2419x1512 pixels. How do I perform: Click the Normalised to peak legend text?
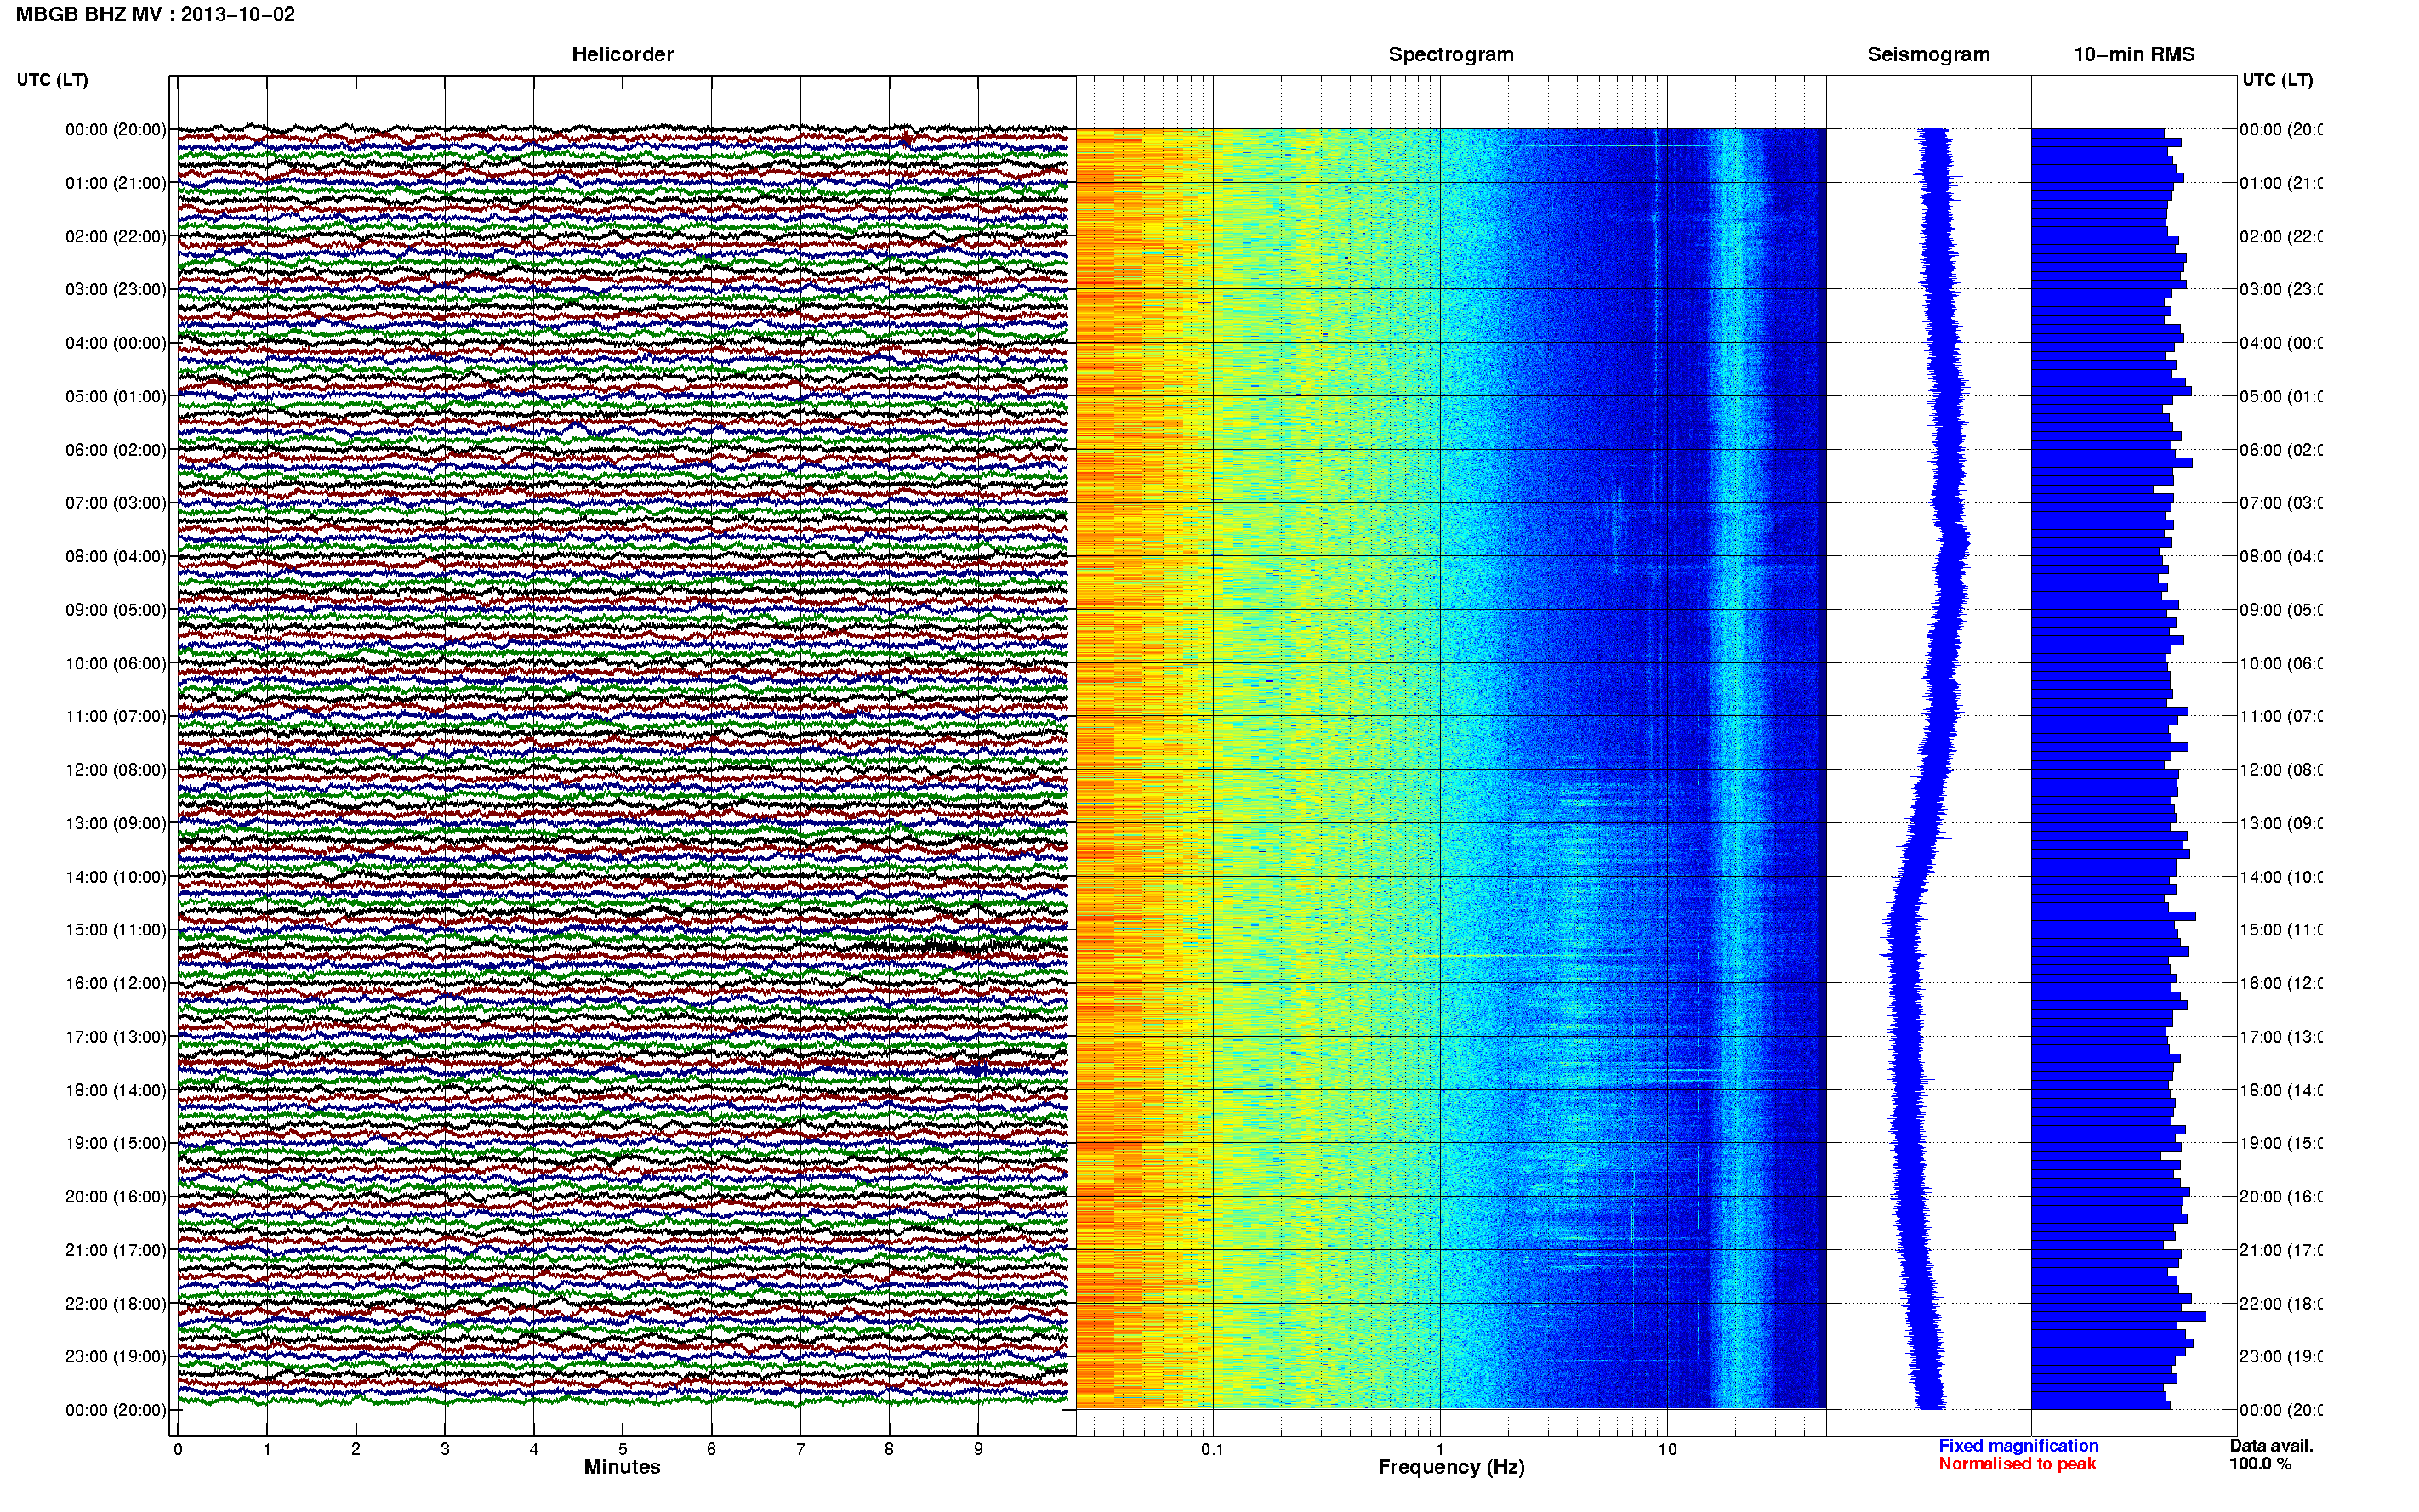click(2017, 1463)
